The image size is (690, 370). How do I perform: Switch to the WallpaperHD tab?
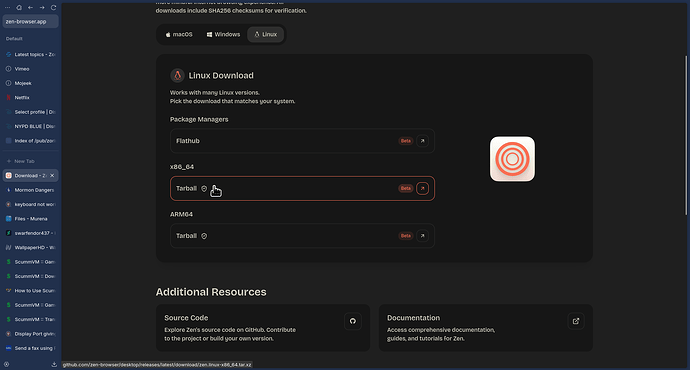[x=30, y=247]
